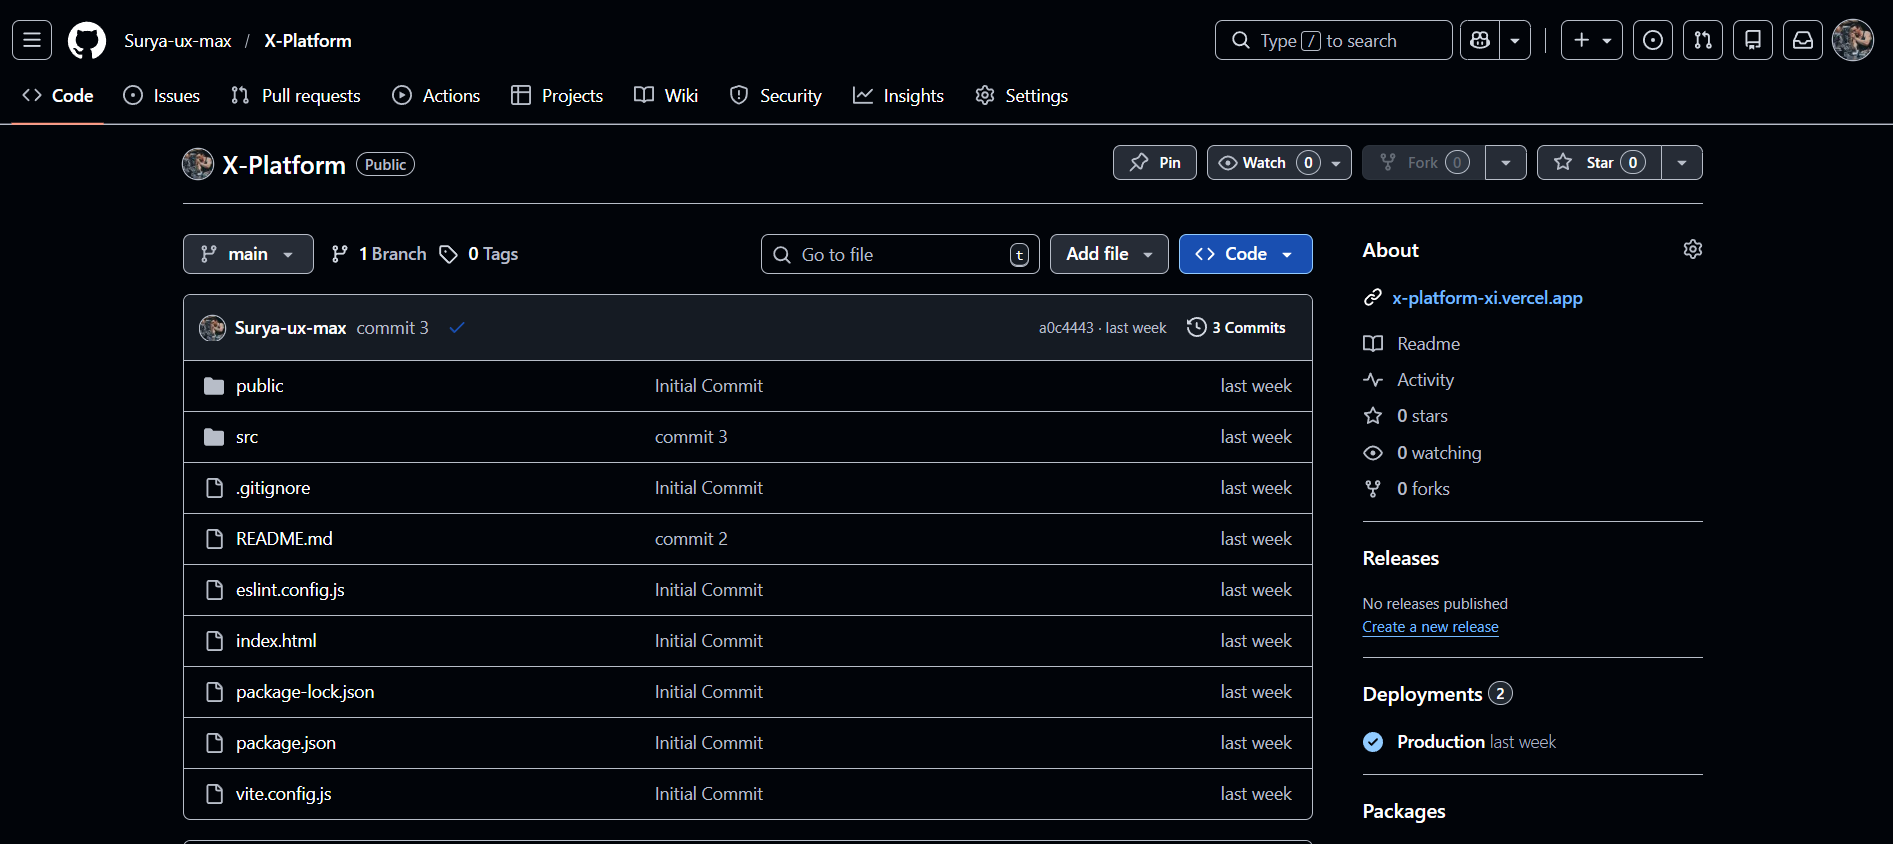Open the package-lock.json file

(x=305, y=692)
